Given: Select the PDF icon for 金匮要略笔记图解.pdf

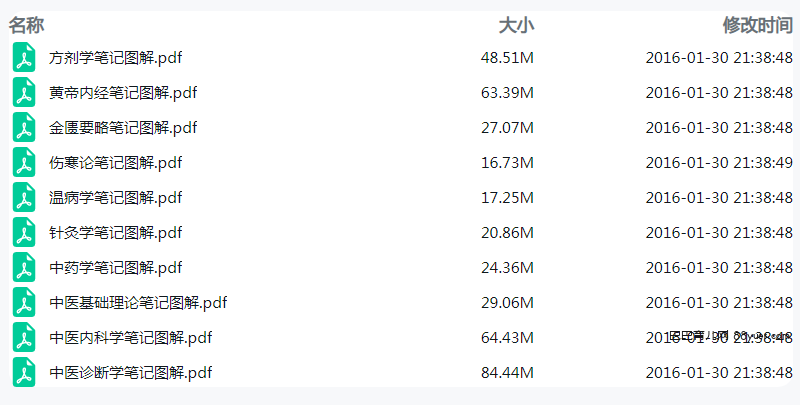Looking at the screenshot, I should coord(24,128).
